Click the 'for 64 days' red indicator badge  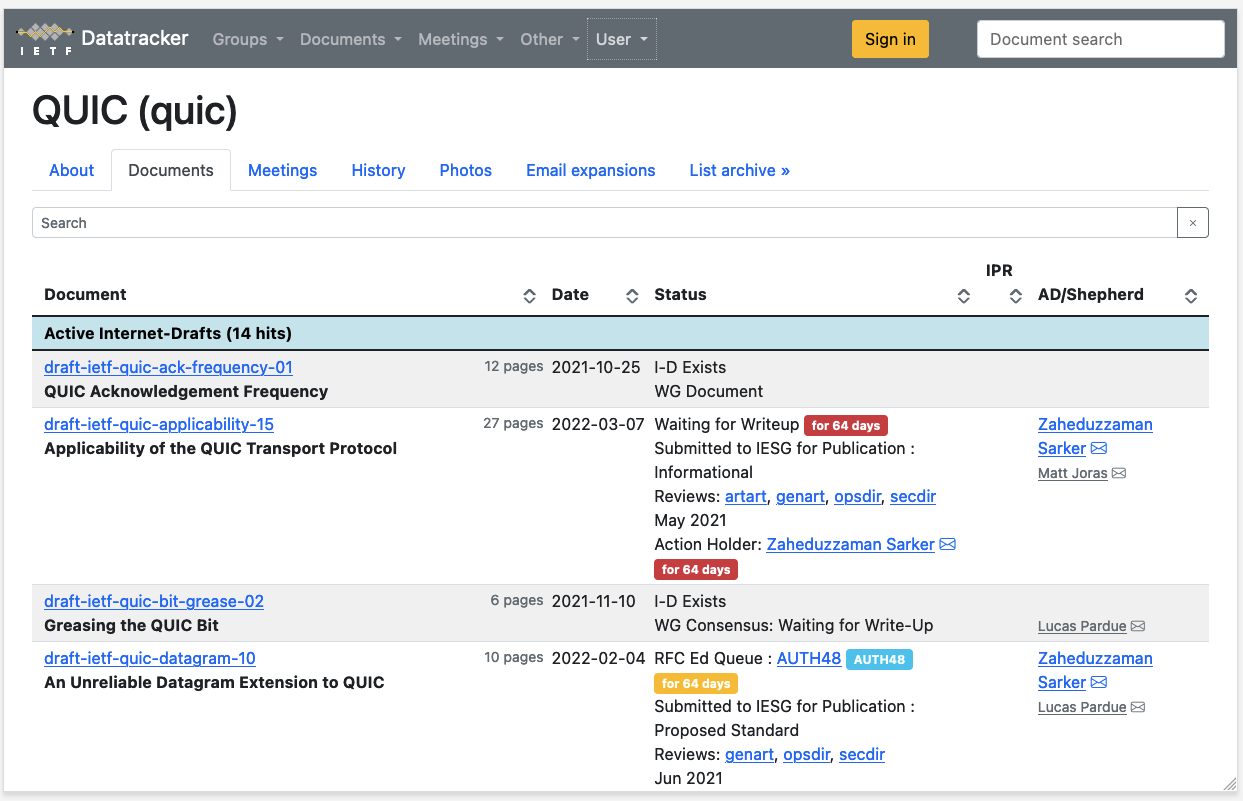(845, 425)
